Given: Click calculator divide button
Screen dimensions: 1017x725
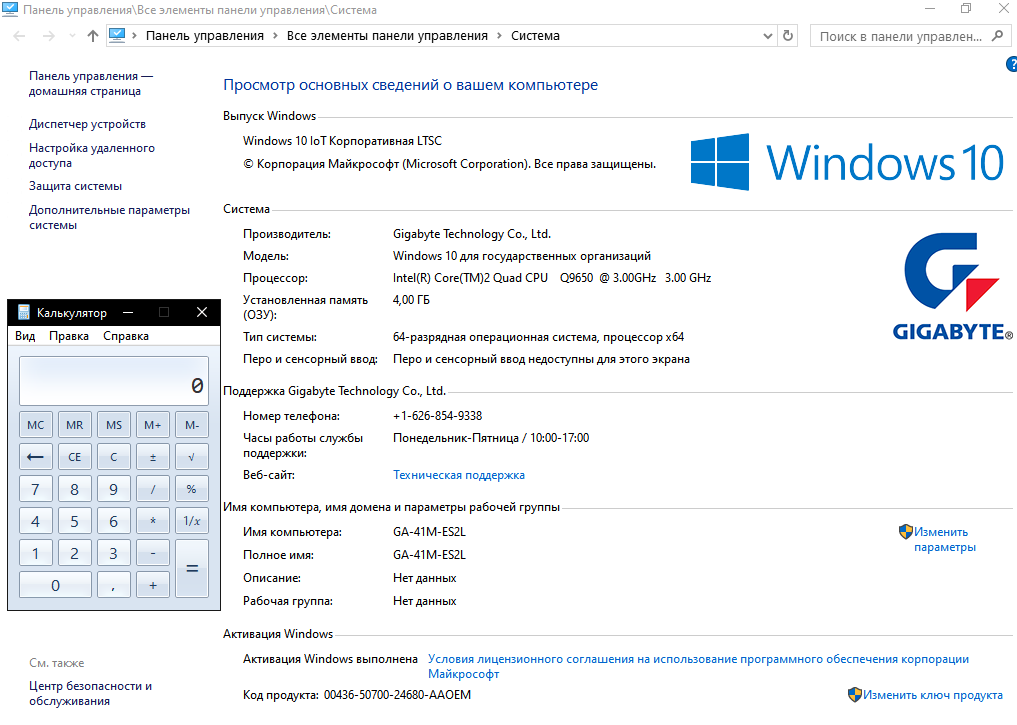Looking at the screenshot, I should 153,489.
